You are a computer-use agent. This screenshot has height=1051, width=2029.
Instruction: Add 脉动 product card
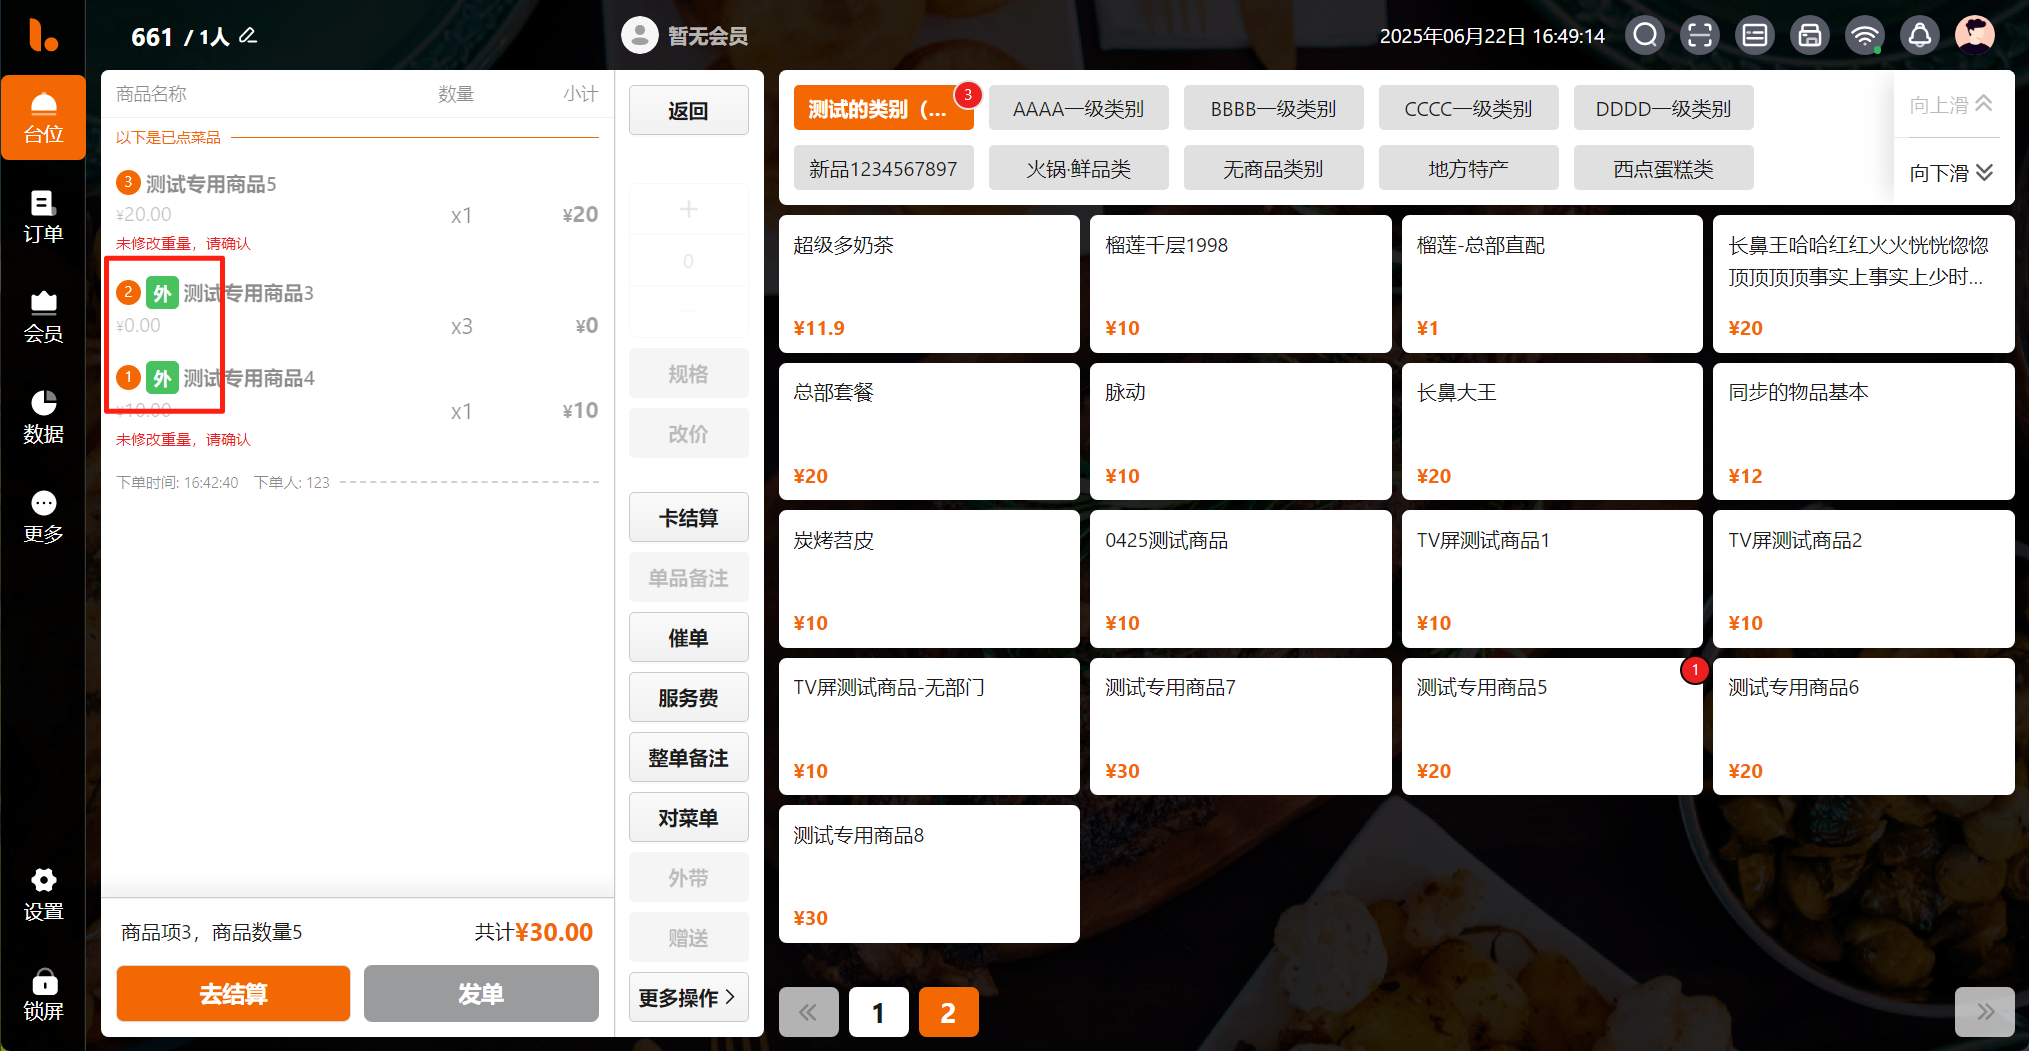[x=1240, y=431]
